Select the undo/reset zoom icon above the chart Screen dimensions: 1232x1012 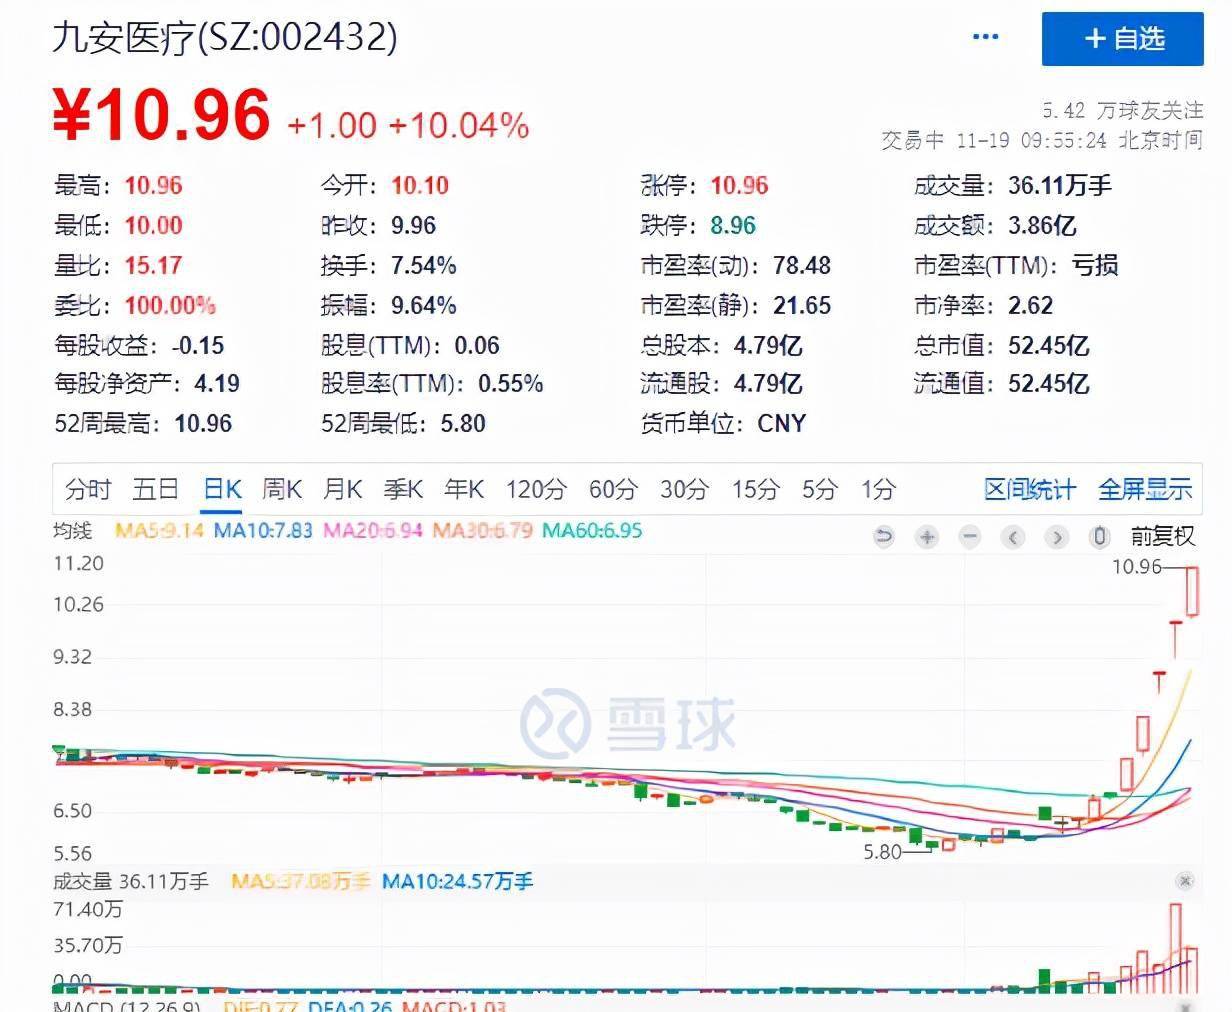[x=884, y=537]
